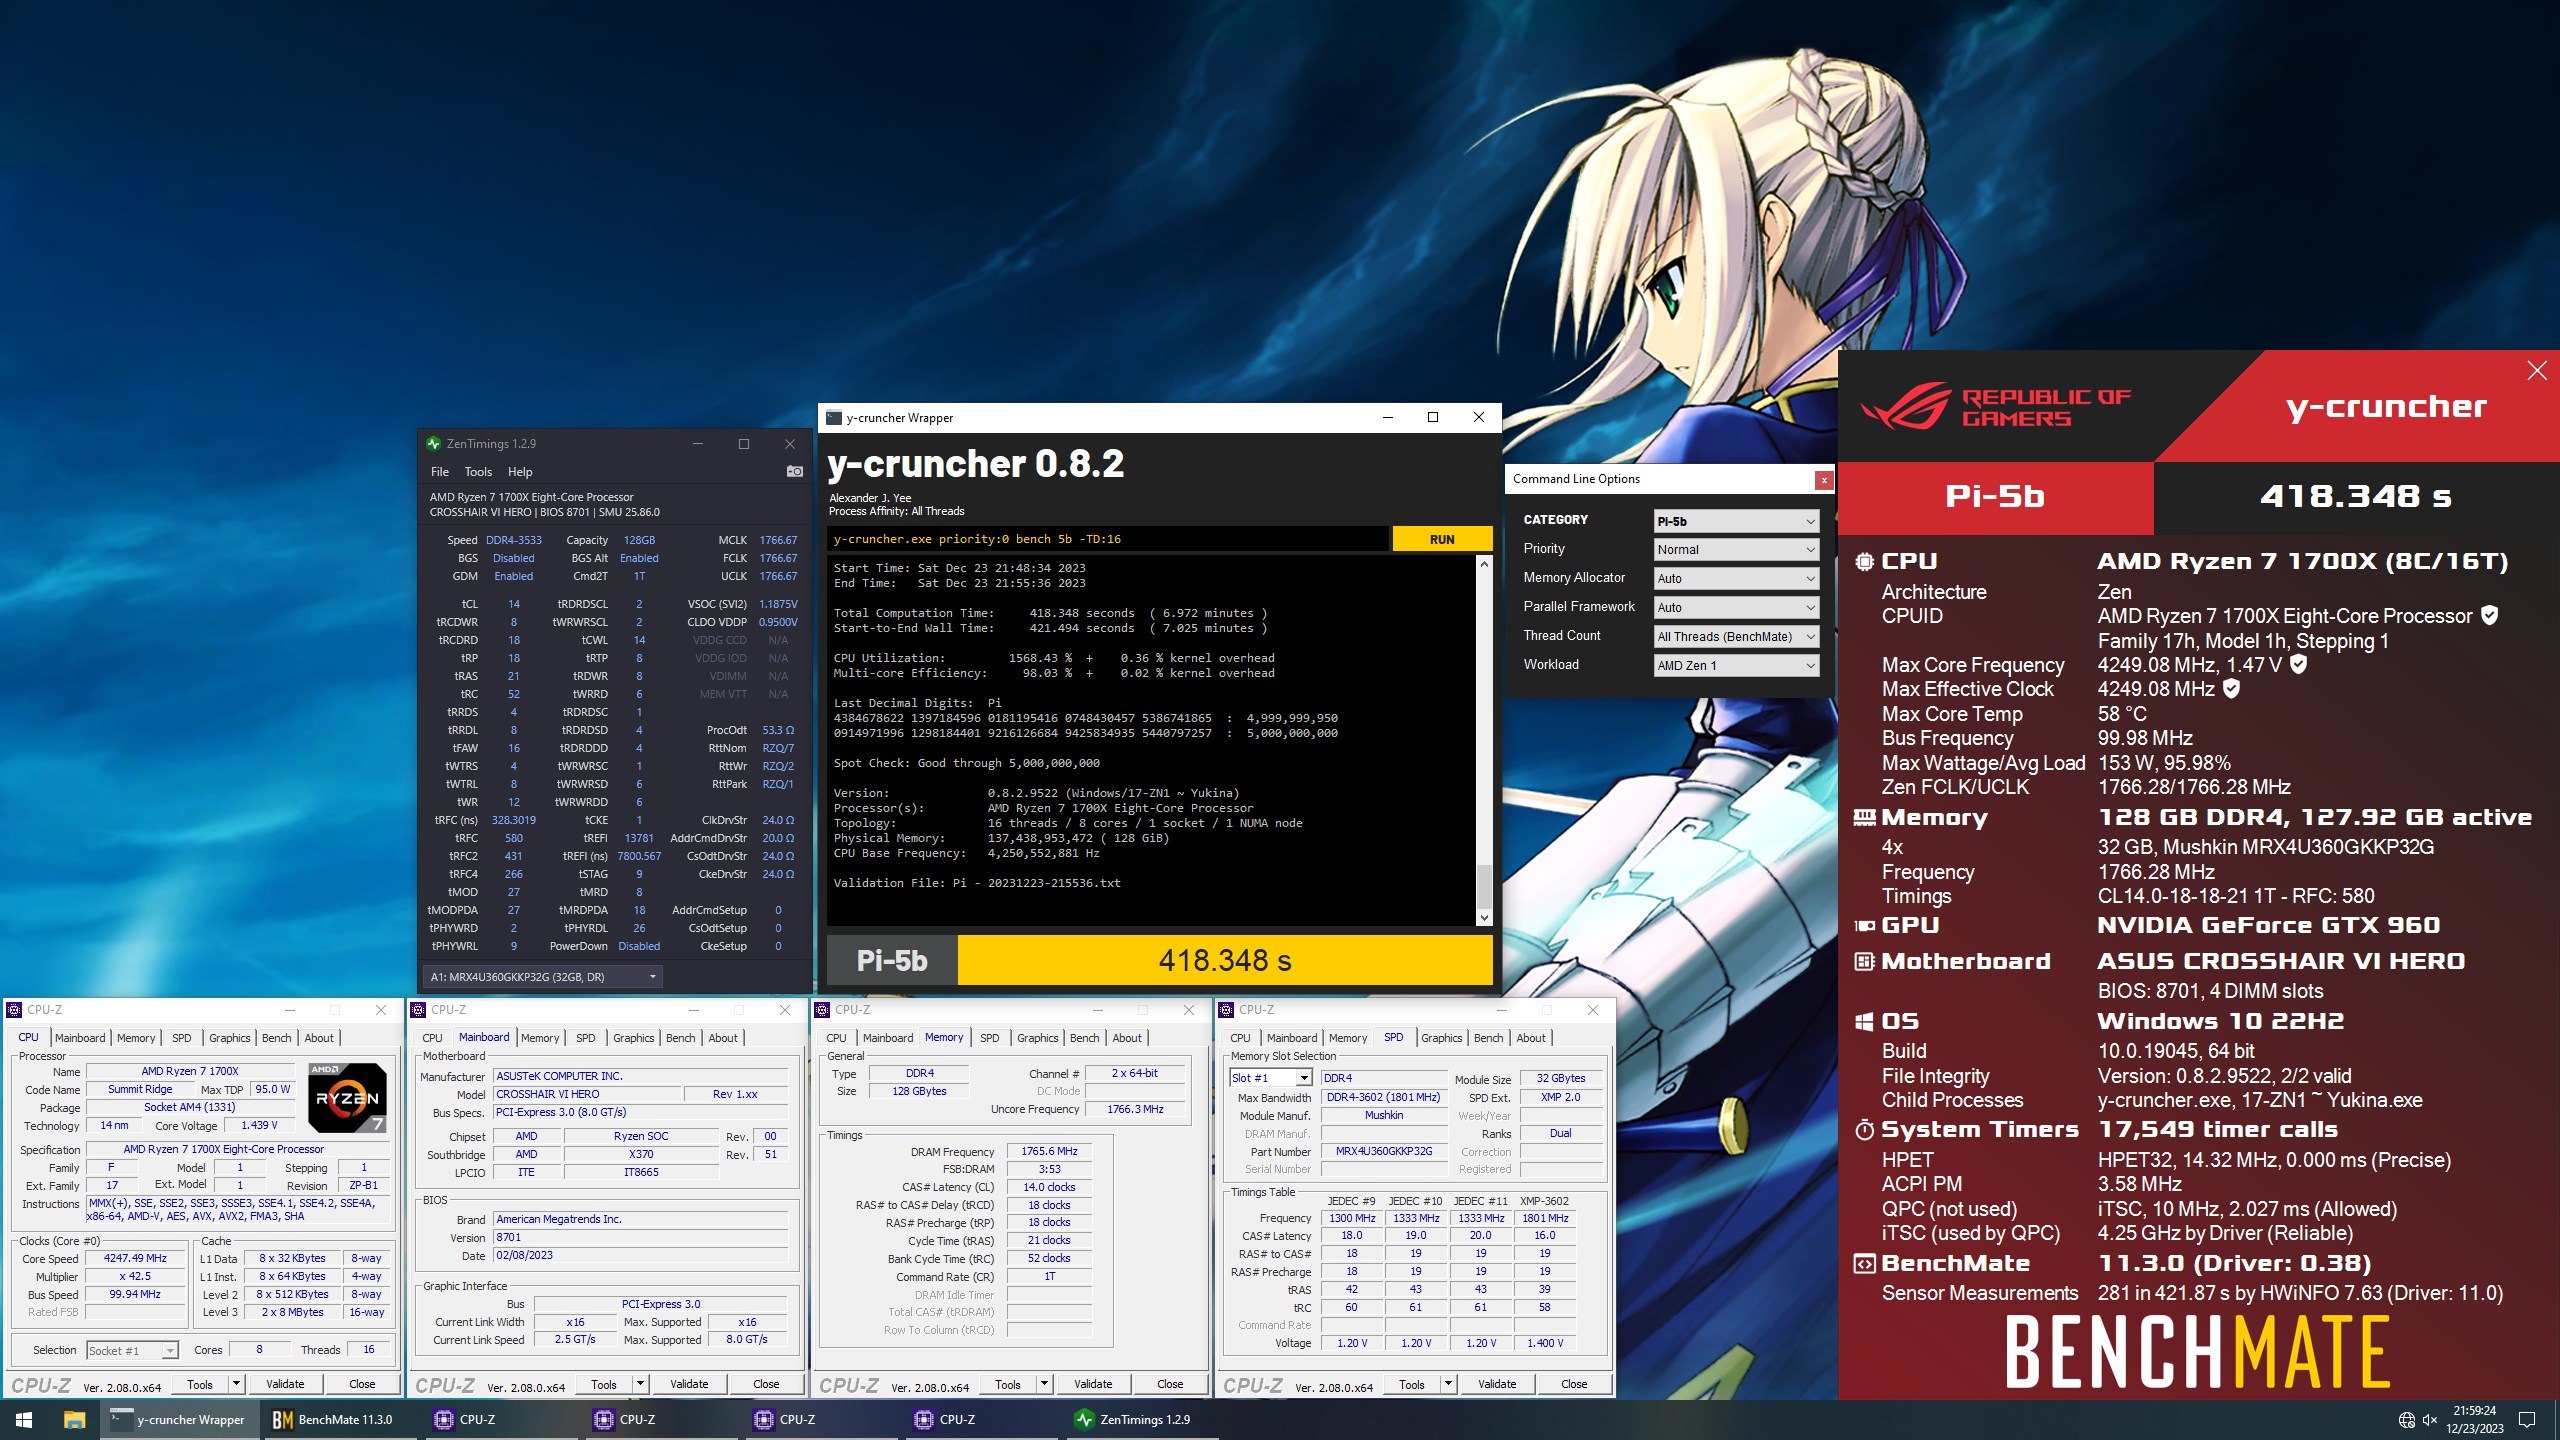2560x1440 pixels.
Task: Click 'Validation File: Pi - 20231223-215536.txt'
Action: point(977,883)
